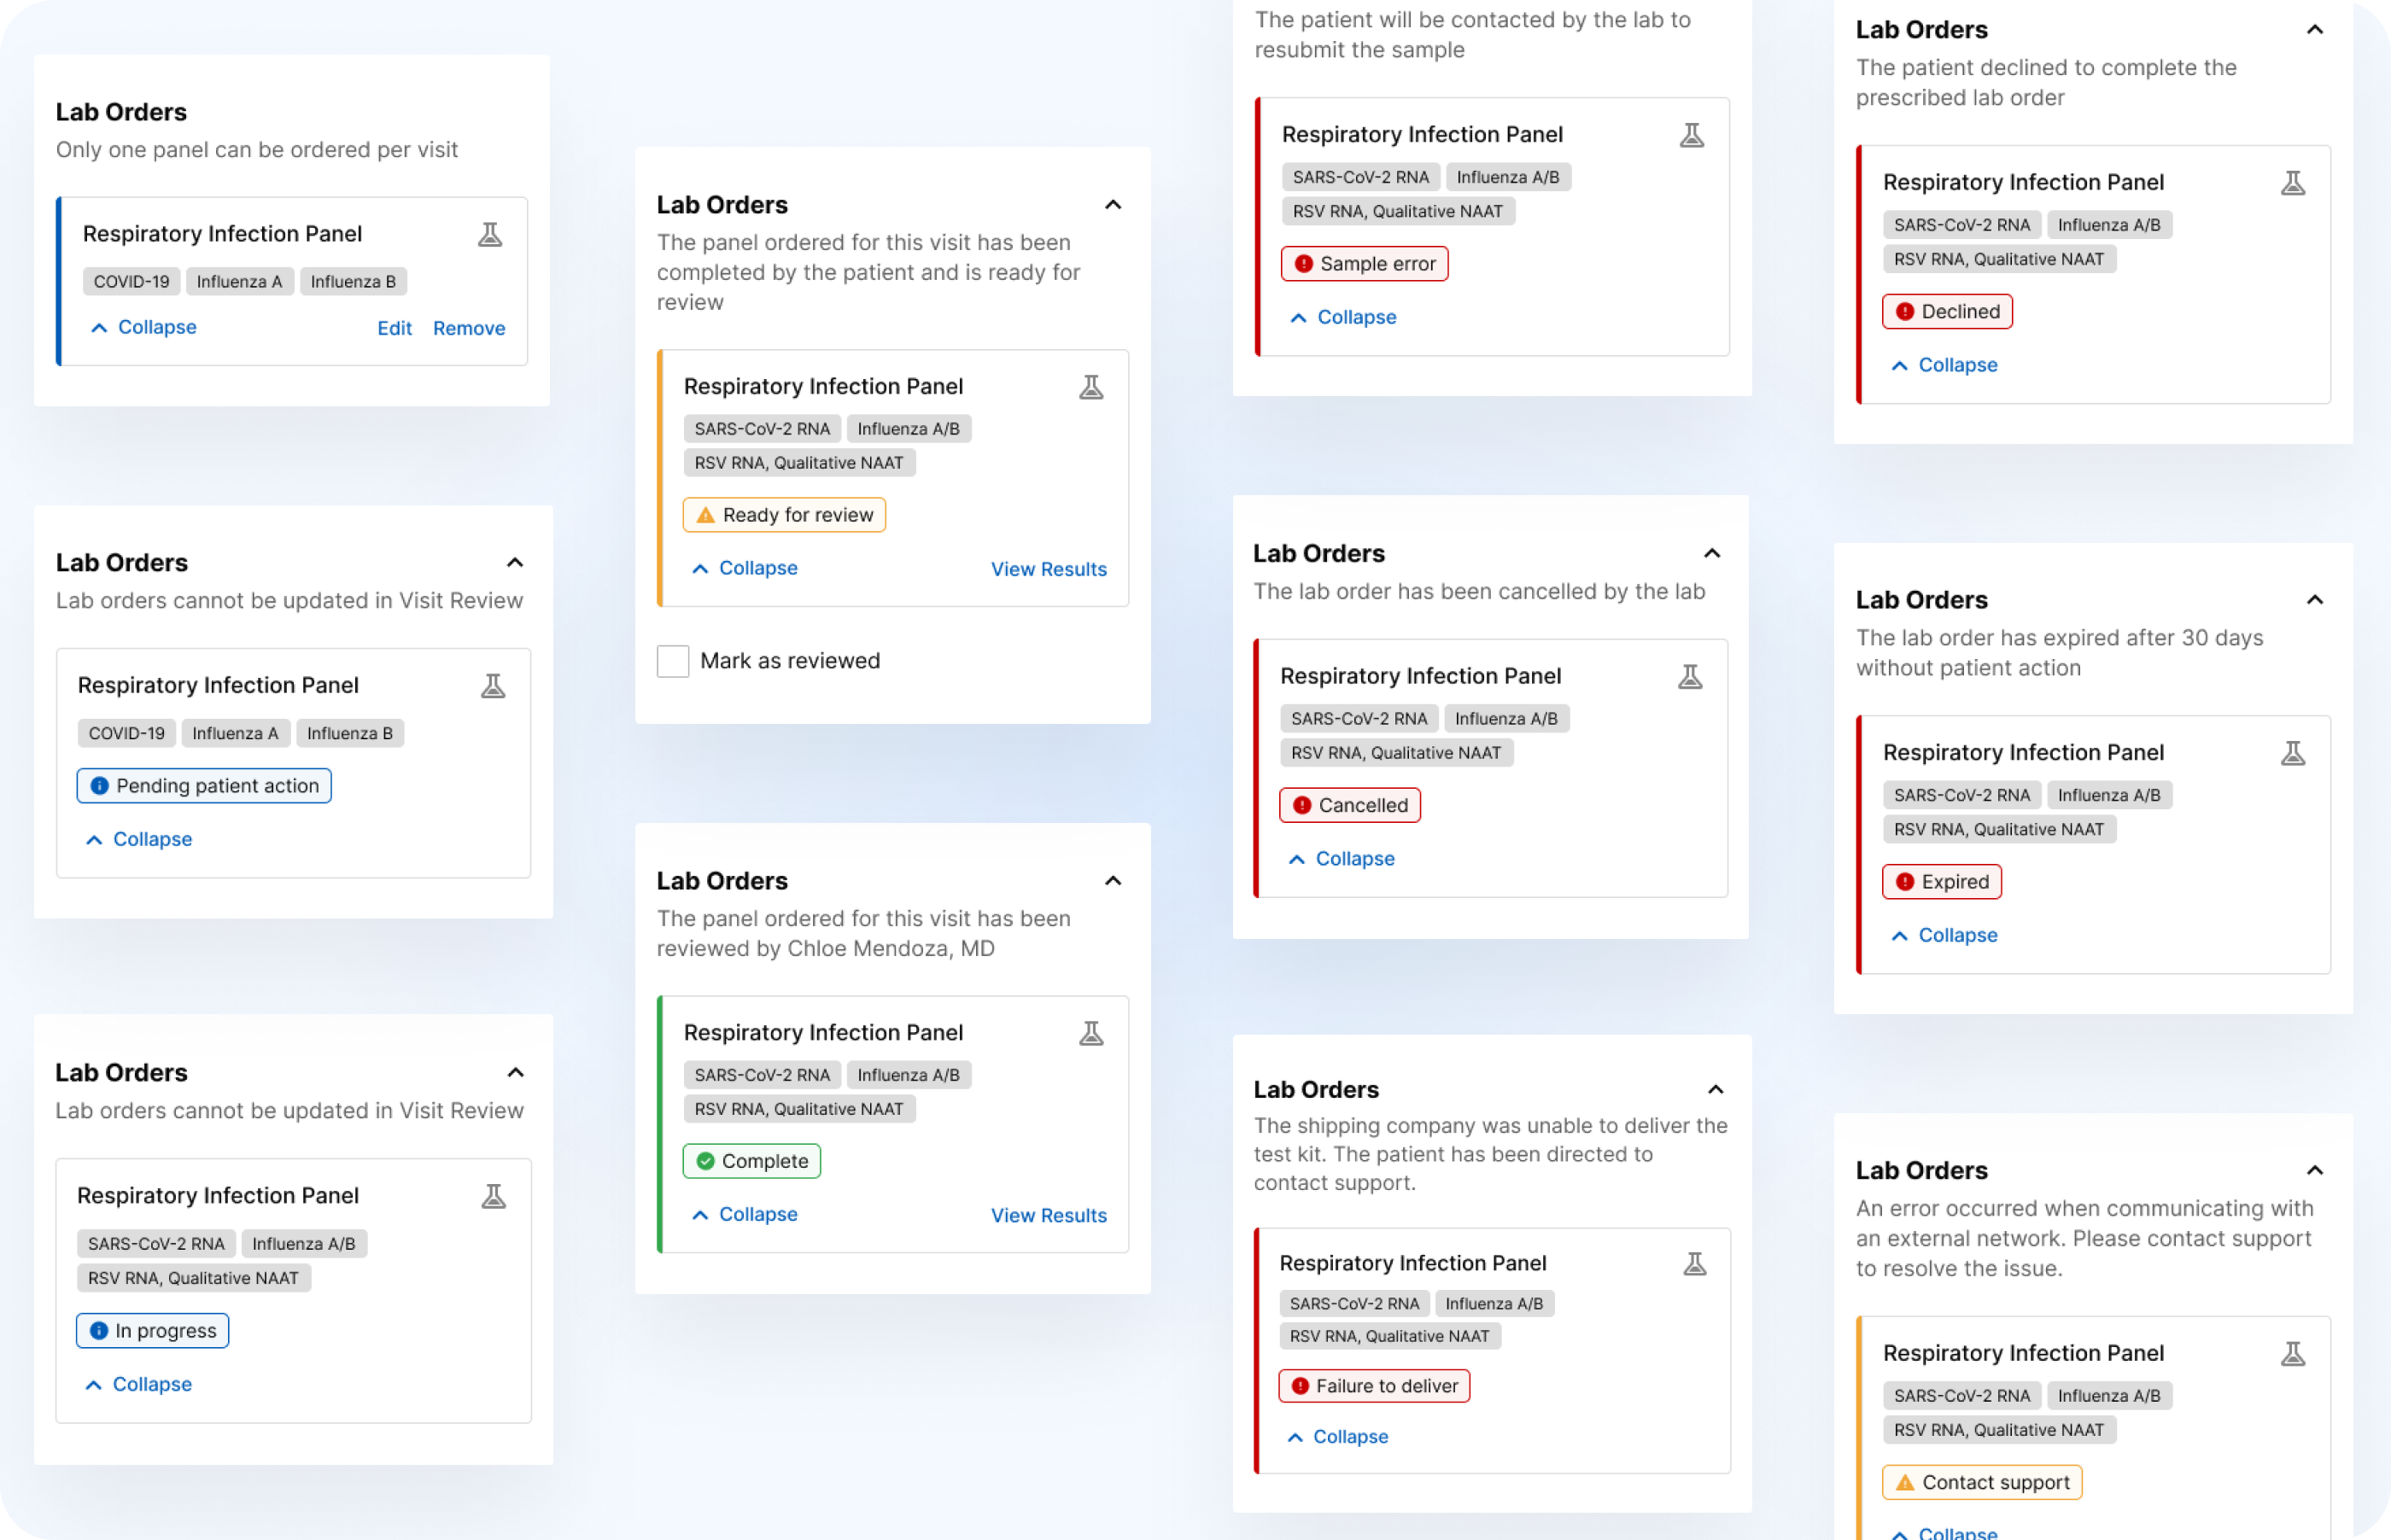Collapse the Lab Orders section above Pending patient action
This screenshot has height=1540, width=2391.
pyautogui.click(x=515, y=563)
